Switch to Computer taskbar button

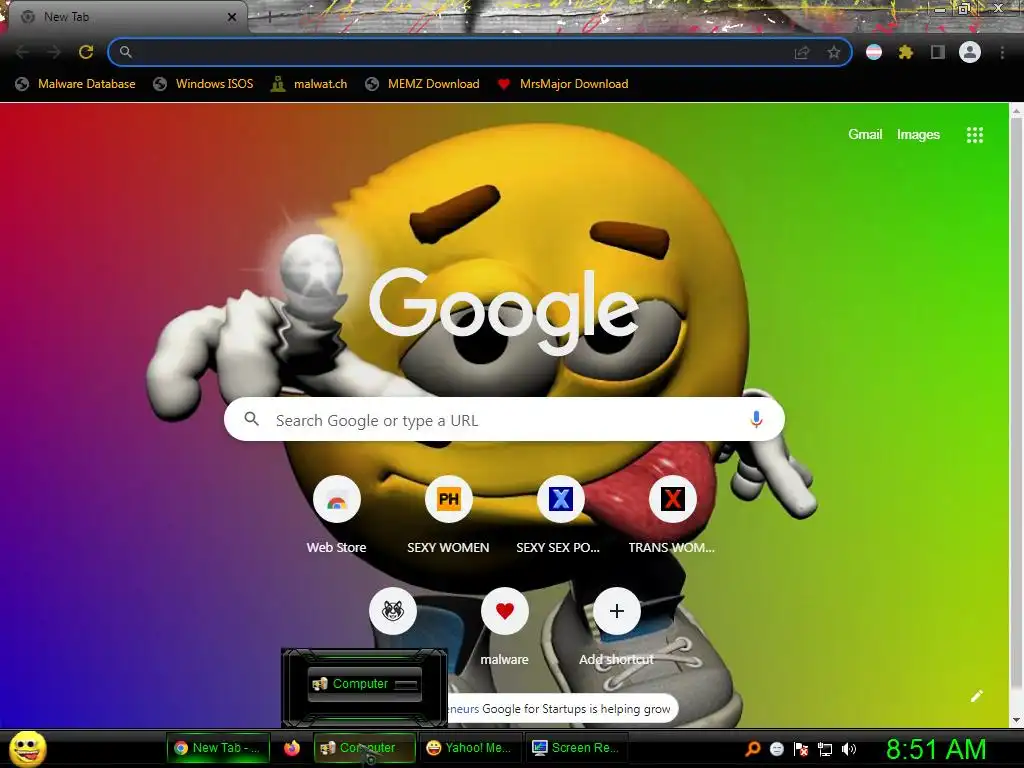tap(364, 748)
